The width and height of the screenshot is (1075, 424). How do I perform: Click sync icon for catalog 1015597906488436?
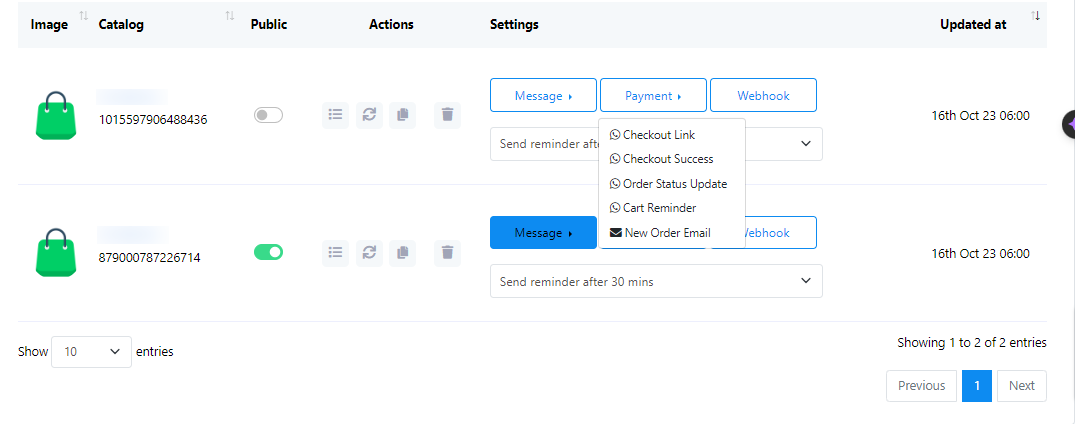[369, 115]
